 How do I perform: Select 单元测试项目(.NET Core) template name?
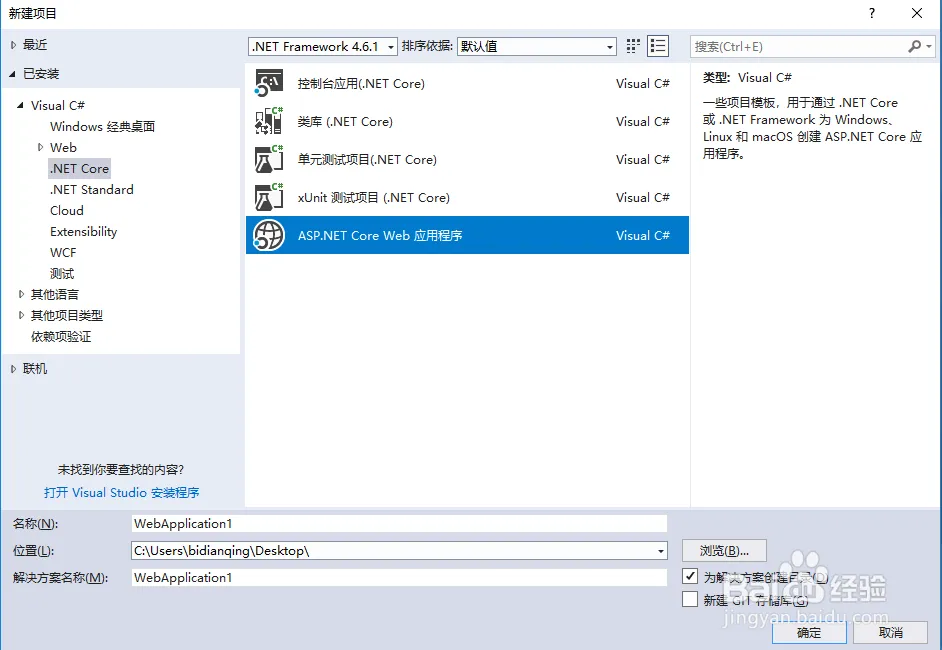367,159
